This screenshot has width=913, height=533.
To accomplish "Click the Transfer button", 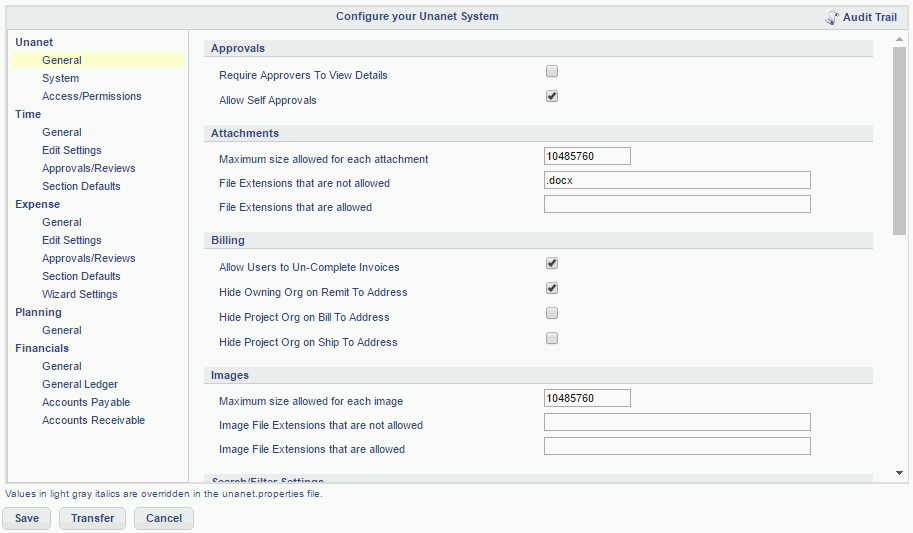I will (x=93, y=518).
